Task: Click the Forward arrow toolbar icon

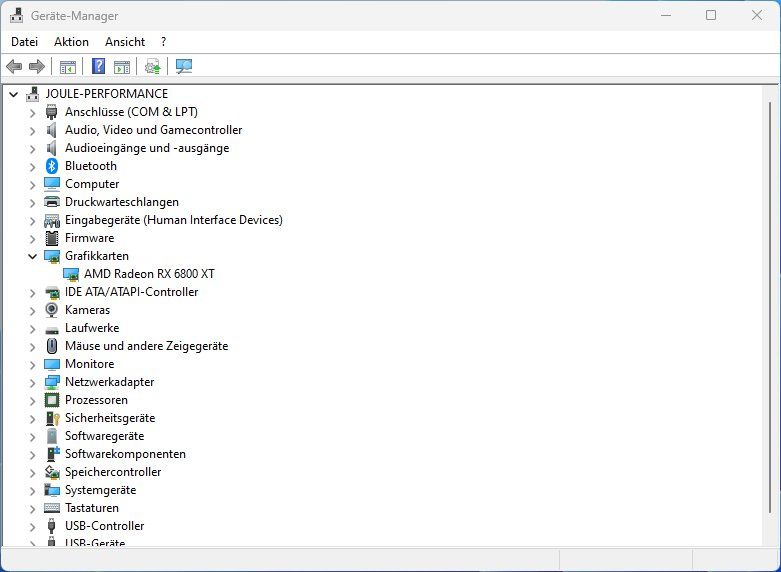Action: pyautogui.click(x=37, y=66)
